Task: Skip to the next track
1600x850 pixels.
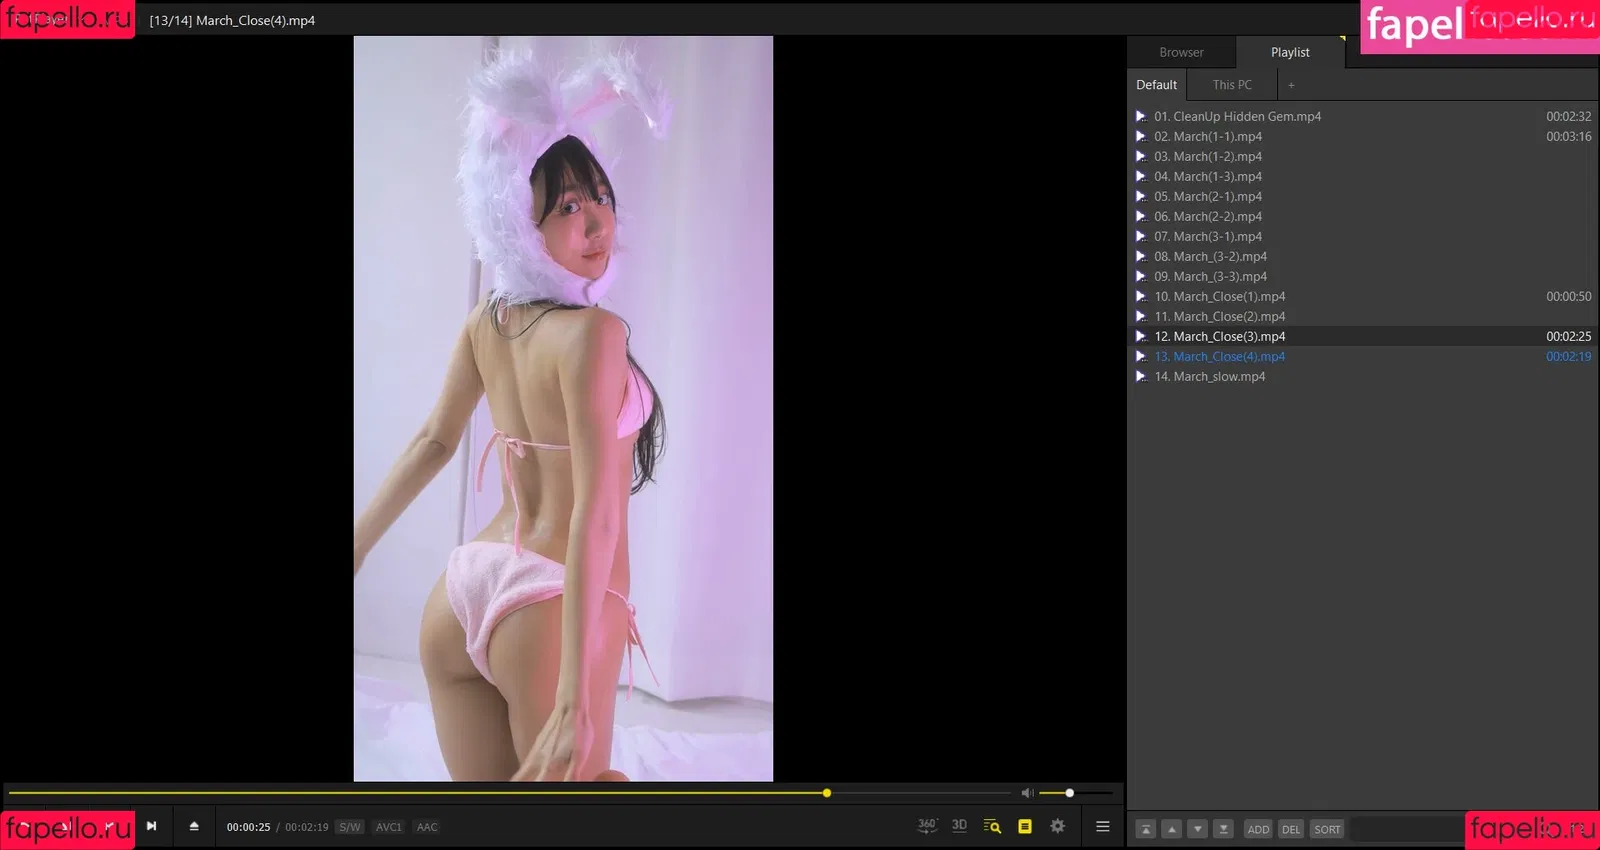Action: (x=151, y=826)
